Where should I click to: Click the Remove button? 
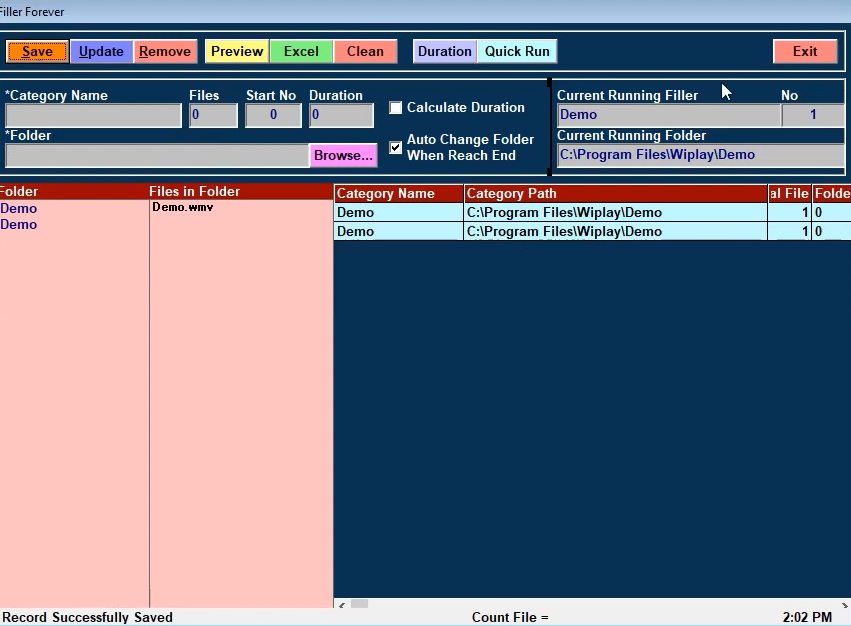(x=165, y=52)
